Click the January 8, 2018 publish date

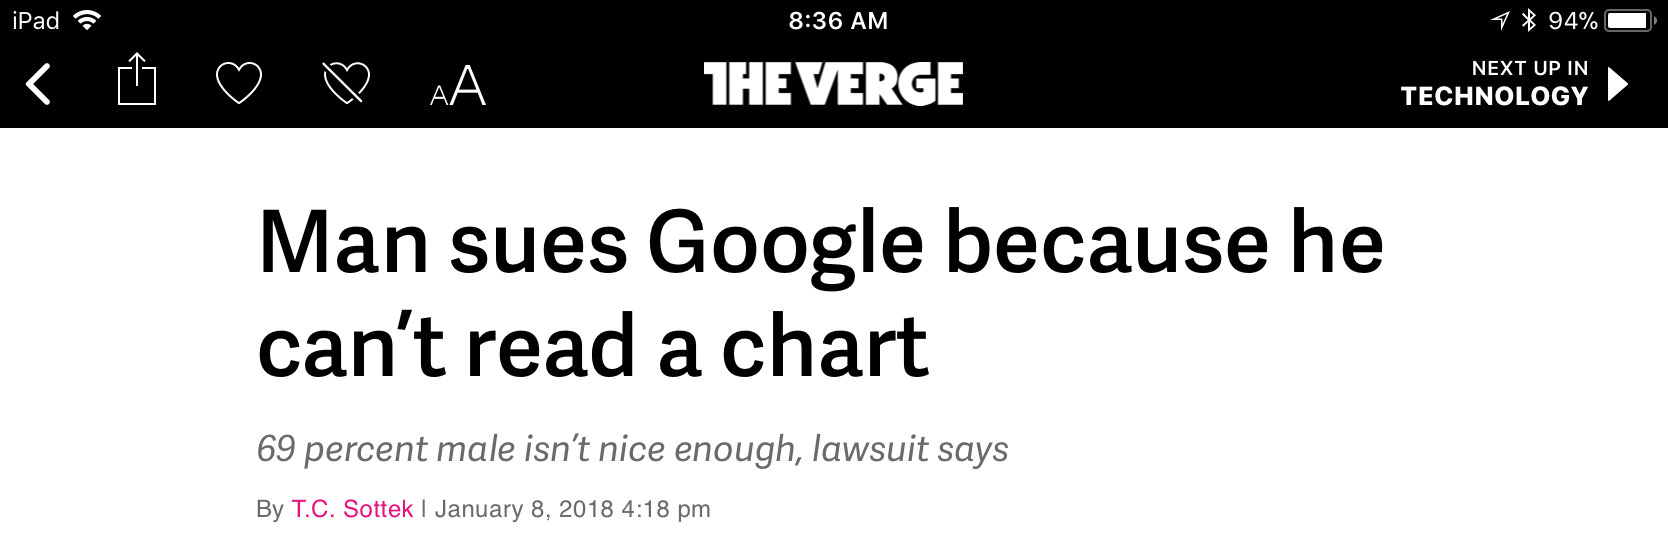tap(572, 509)
